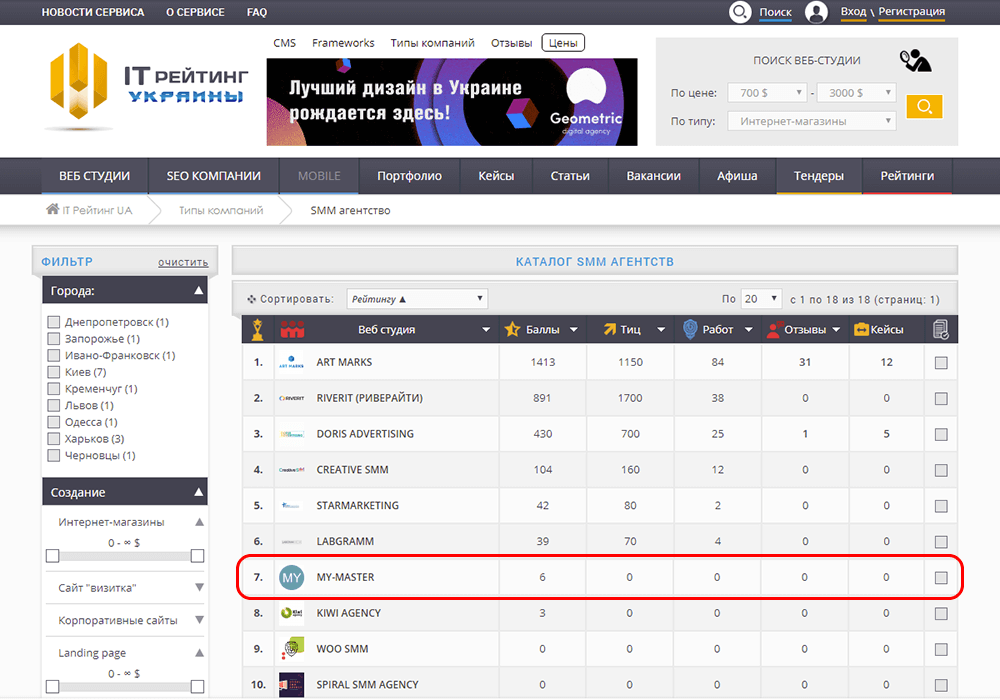Click the yellow search button in studio finder
1000x700 pixels.
(x=924, y=106)
